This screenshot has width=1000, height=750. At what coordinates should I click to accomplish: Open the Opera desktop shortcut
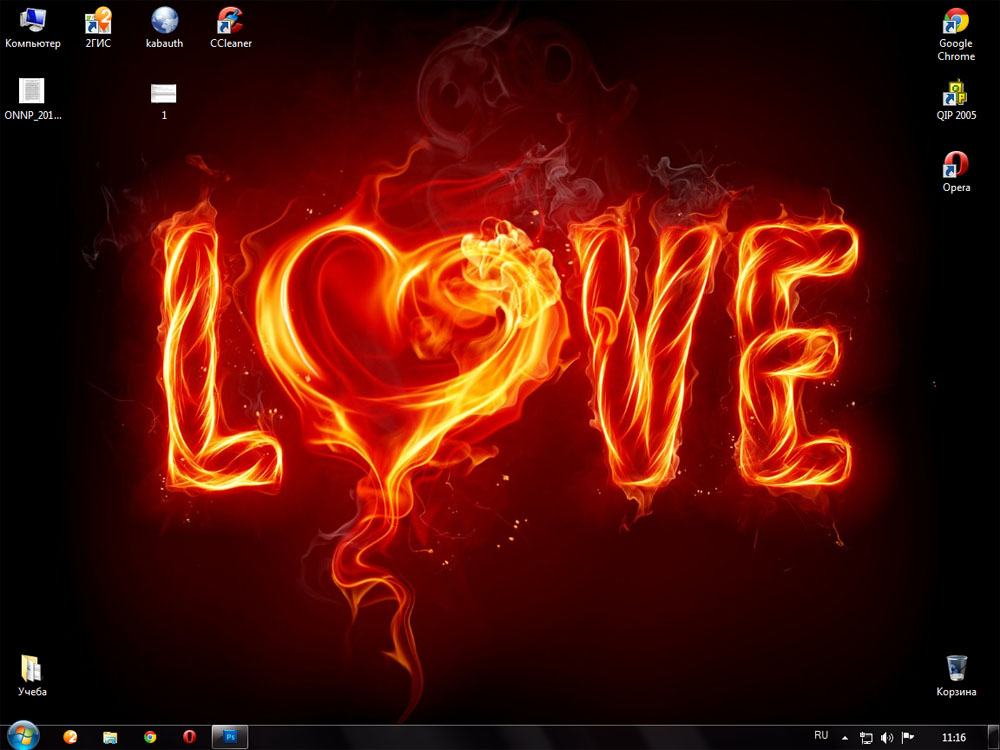click(955, 172)
